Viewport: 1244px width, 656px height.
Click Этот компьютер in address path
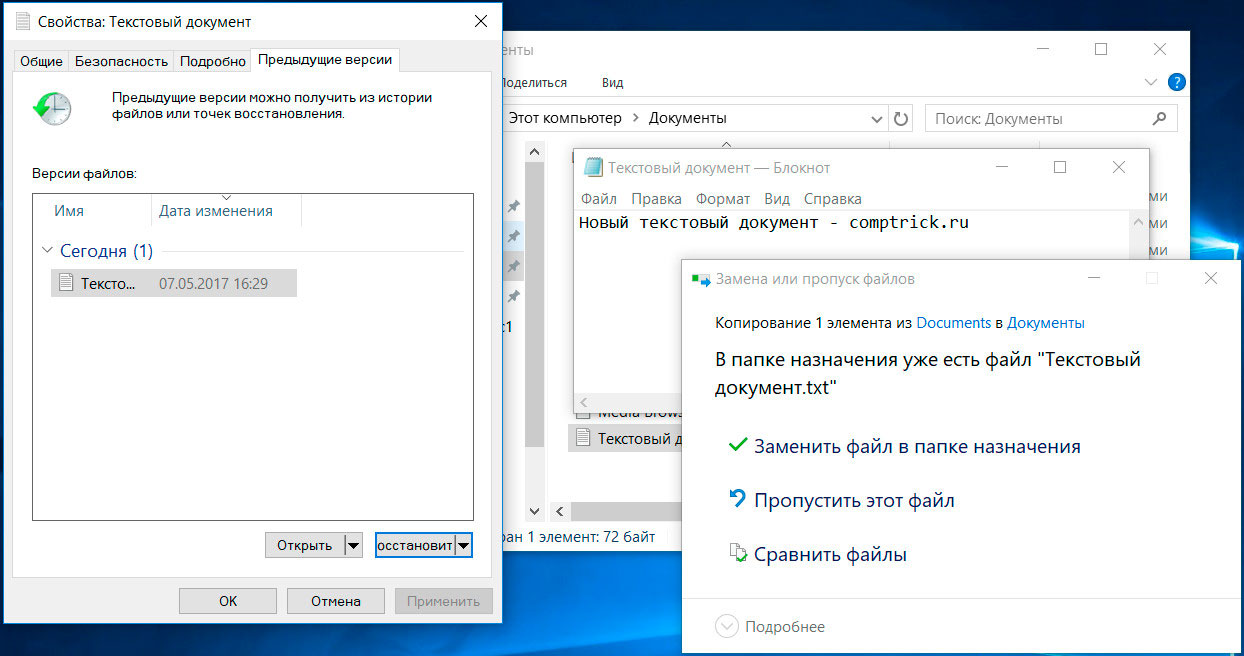(x=564, y=118)
